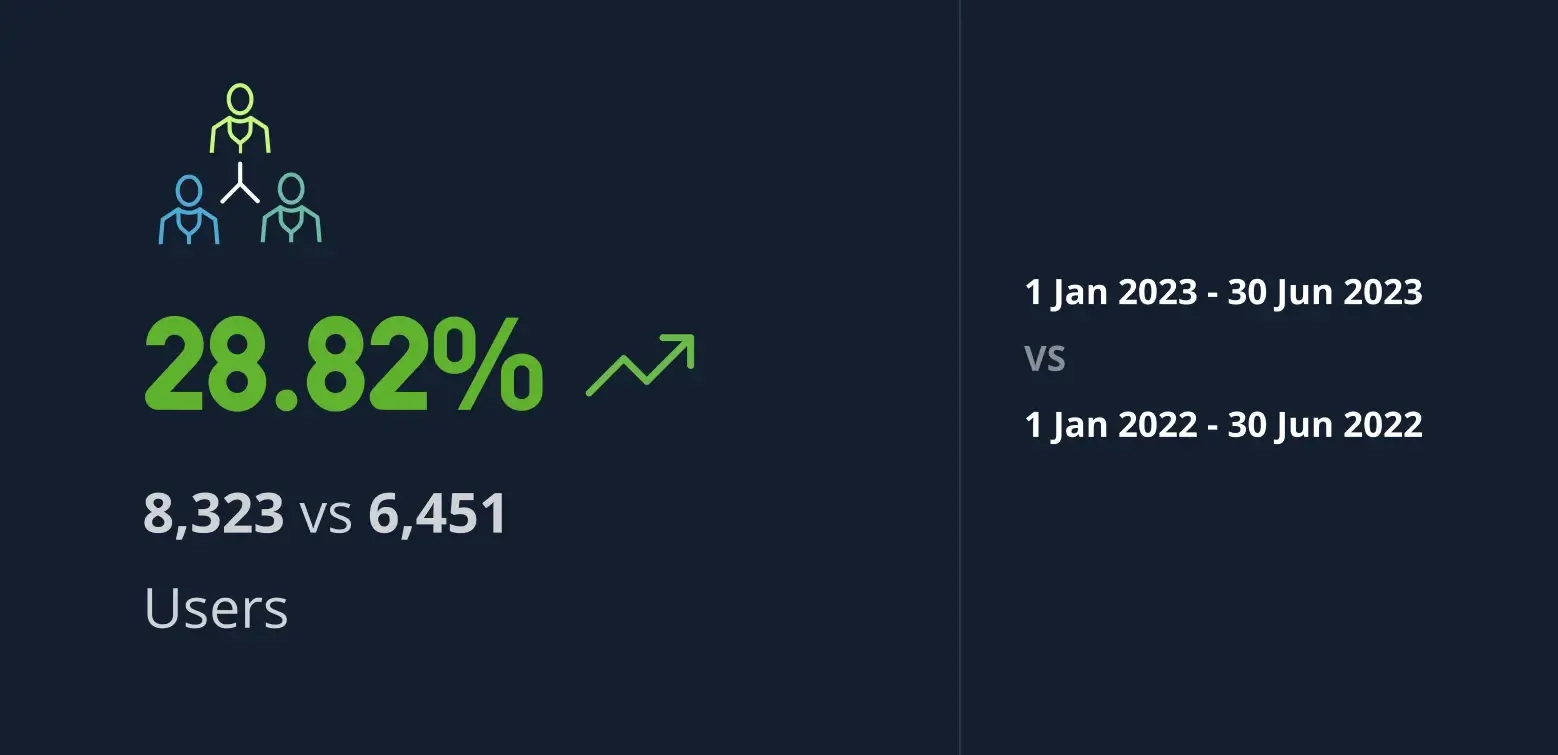The height and width of the screenshot is (755, 1558).
Task: Click the 8,323 current users value
Action: pos(214,514)
